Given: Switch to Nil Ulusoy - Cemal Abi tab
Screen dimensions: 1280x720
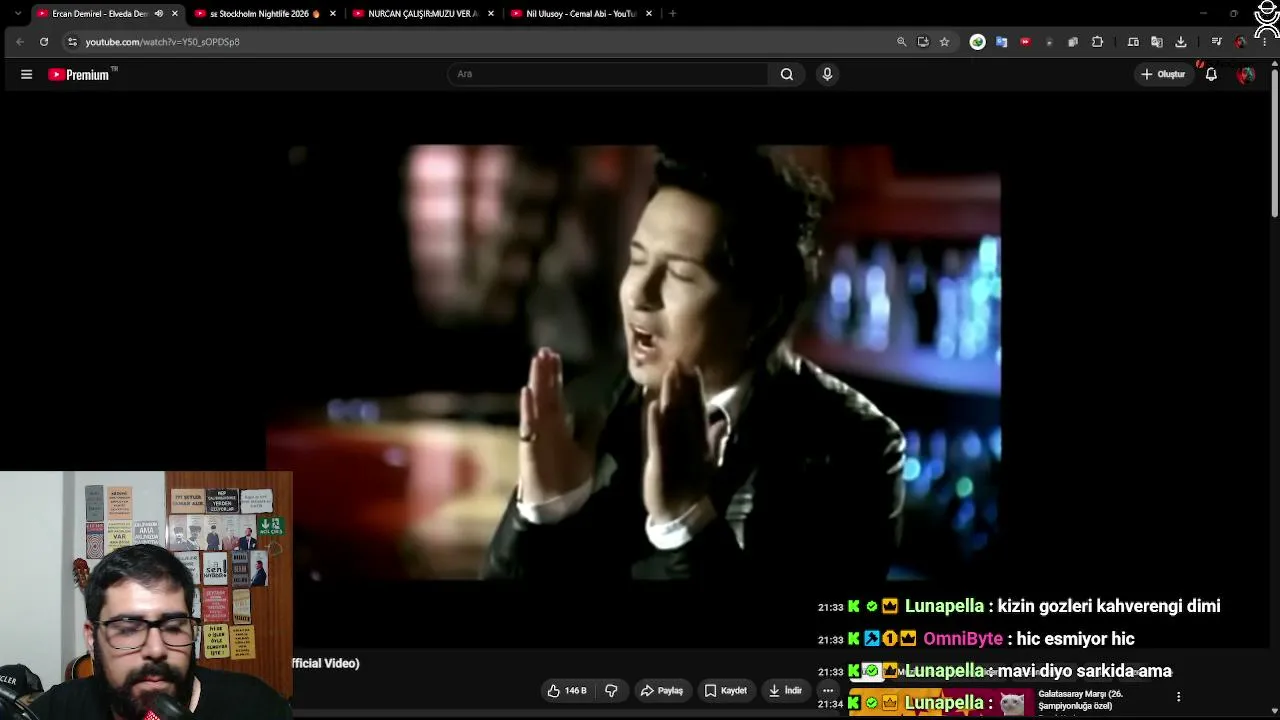Looking at the screenshot, I should (x=580, y=14).
